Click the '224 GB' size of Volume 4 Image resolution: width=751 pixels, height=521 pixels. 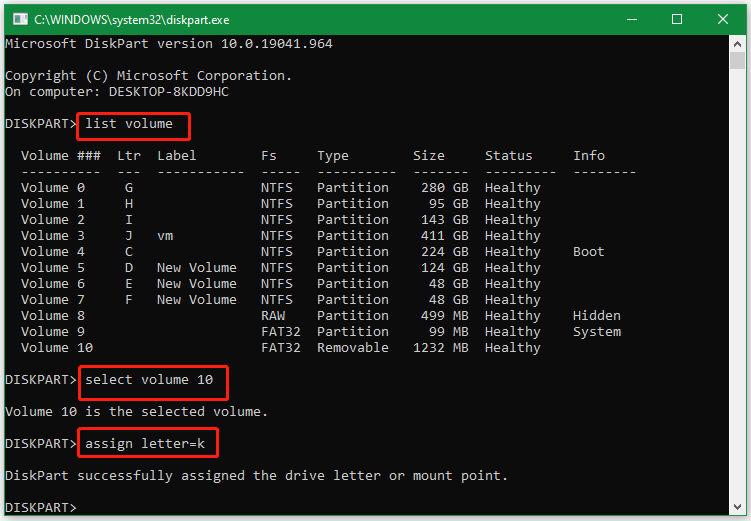pyautogui.click(x=444, y=252)
